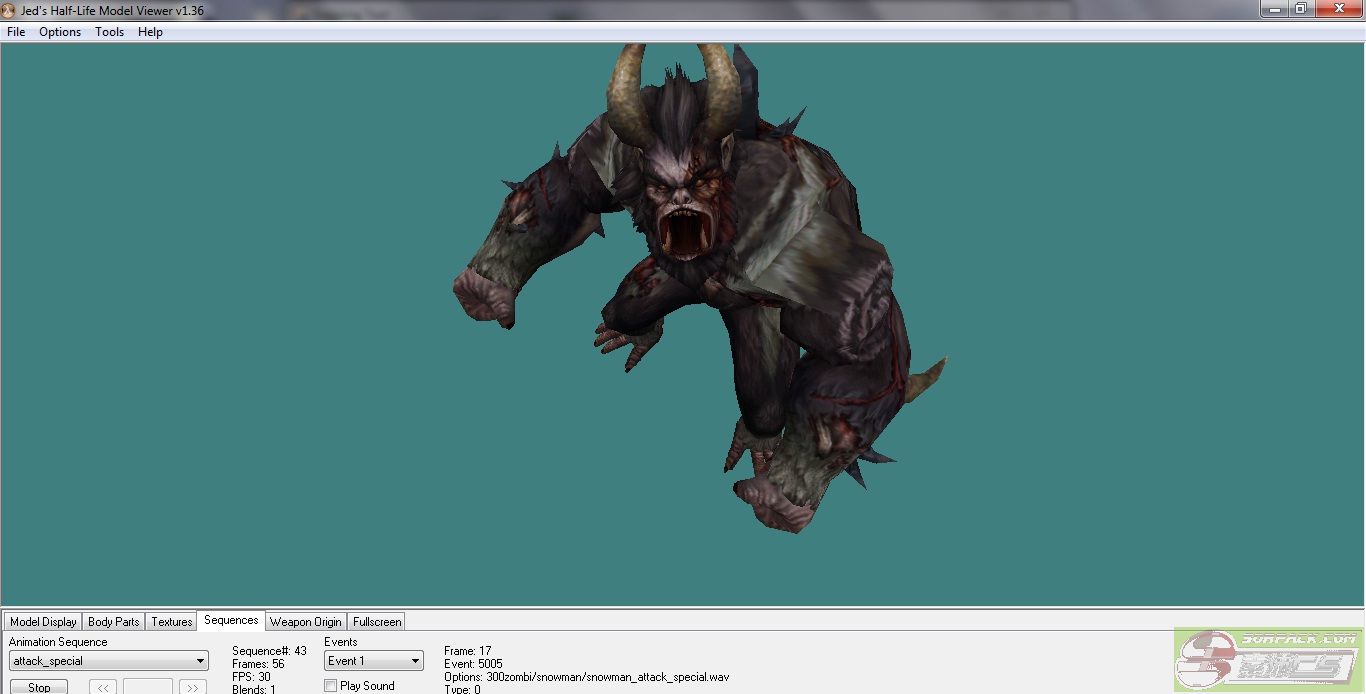Restore down the Model Viewer window
This screenshot has height=694, width=1366.
click(x=1301, y=9)
